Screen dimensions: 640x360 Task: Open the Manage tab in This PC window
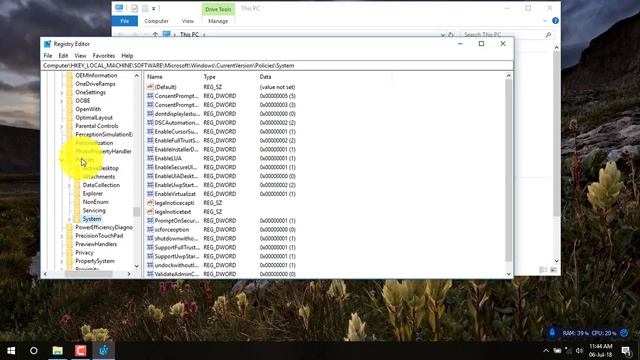(218, 21)
